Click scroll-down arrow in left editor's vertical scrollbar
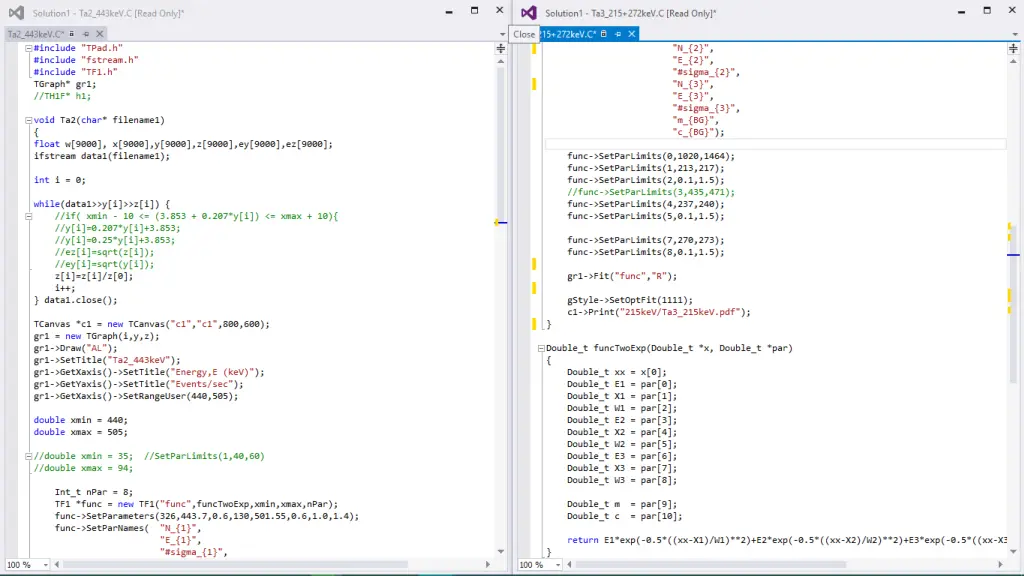 (500, 551)
